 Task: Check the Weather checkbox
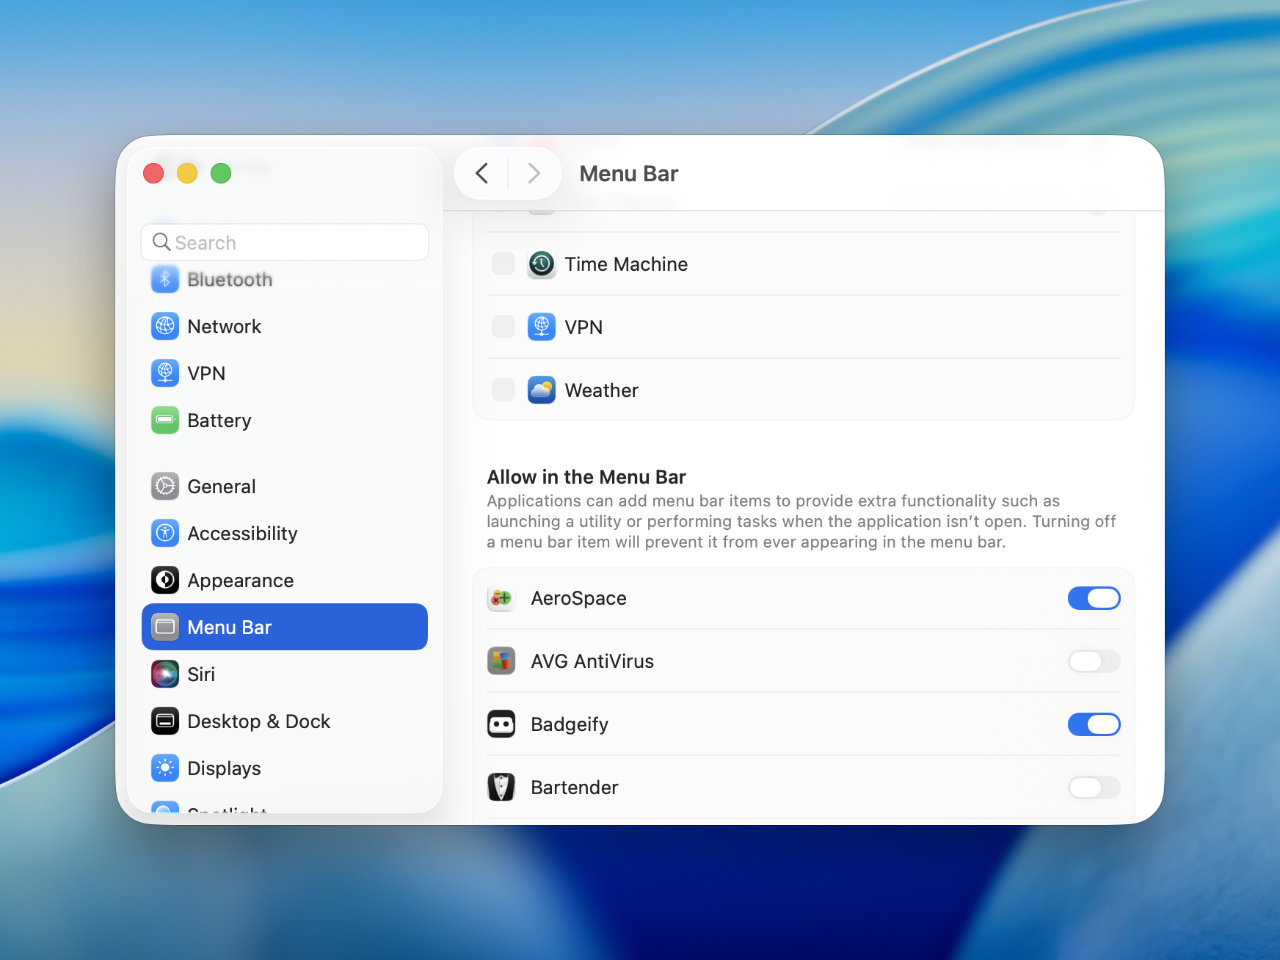(504, 390)
